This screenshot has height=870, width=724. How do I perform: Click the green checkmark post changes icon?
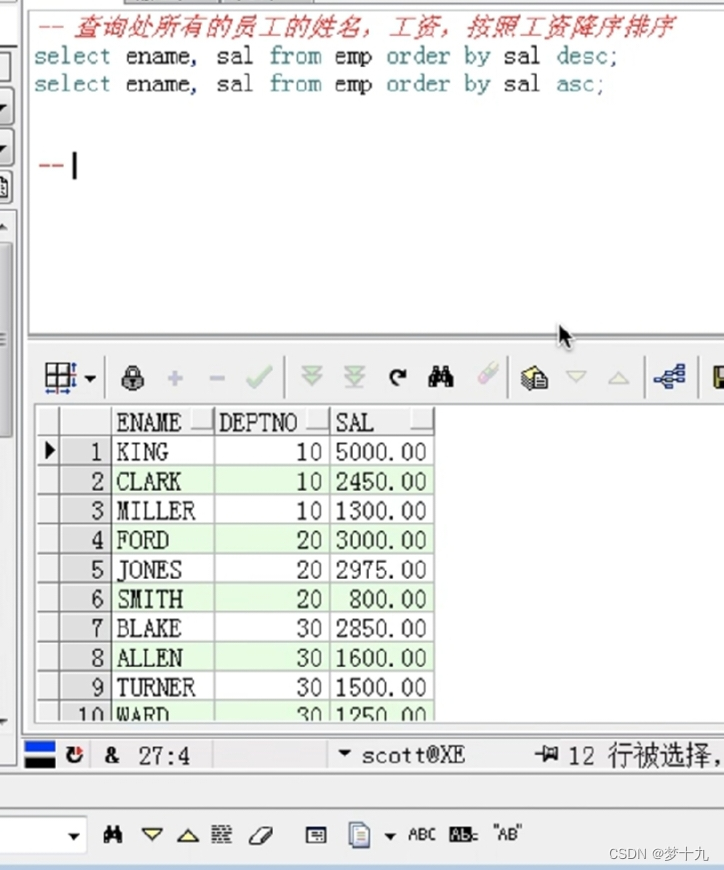[259, 377]
